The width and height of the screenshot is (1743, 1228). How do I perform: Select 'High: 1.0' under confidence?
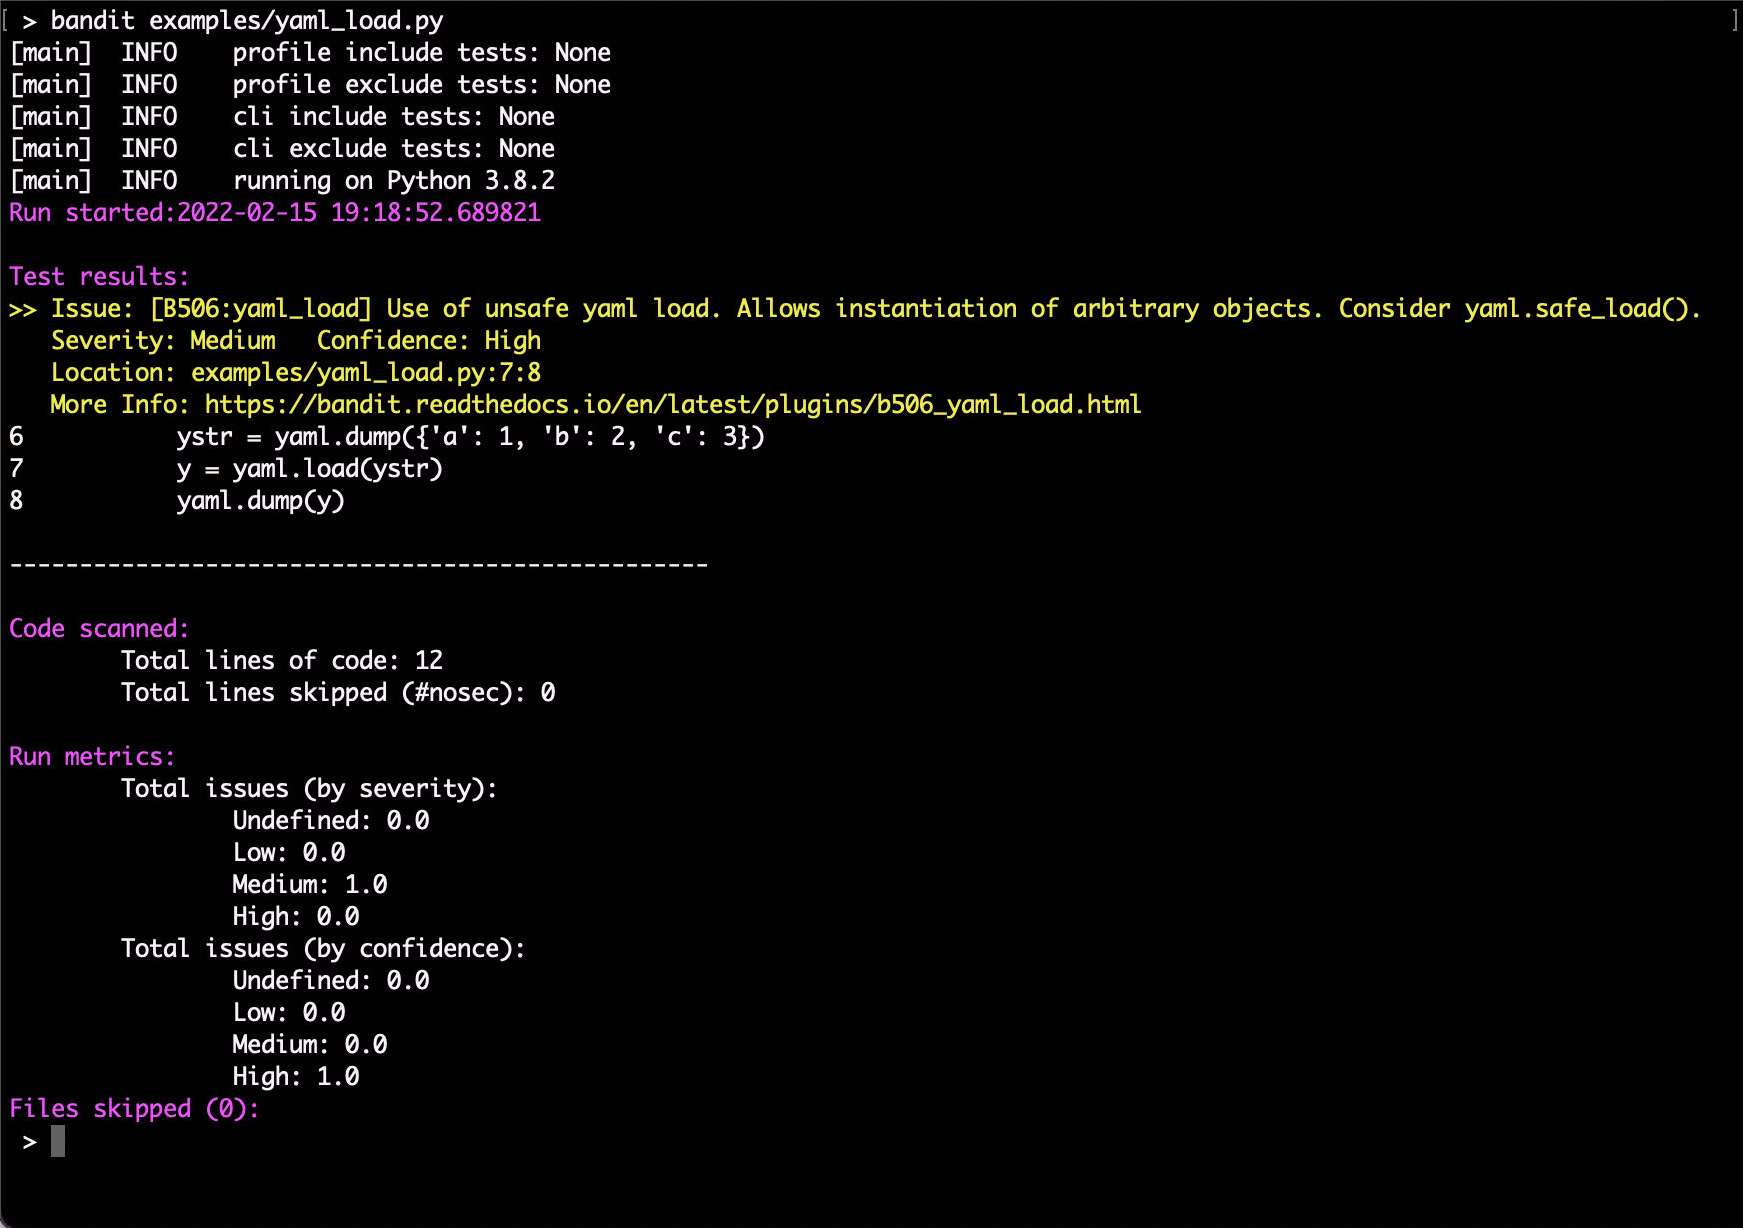(x=296, y=1077)
